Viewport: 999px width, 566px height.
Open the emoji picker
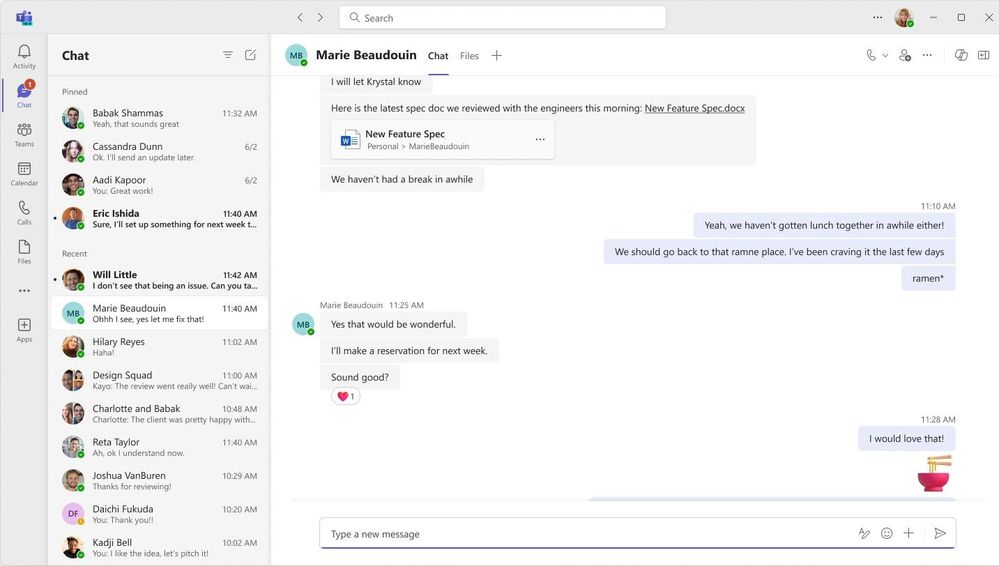(x=886, y=533)
